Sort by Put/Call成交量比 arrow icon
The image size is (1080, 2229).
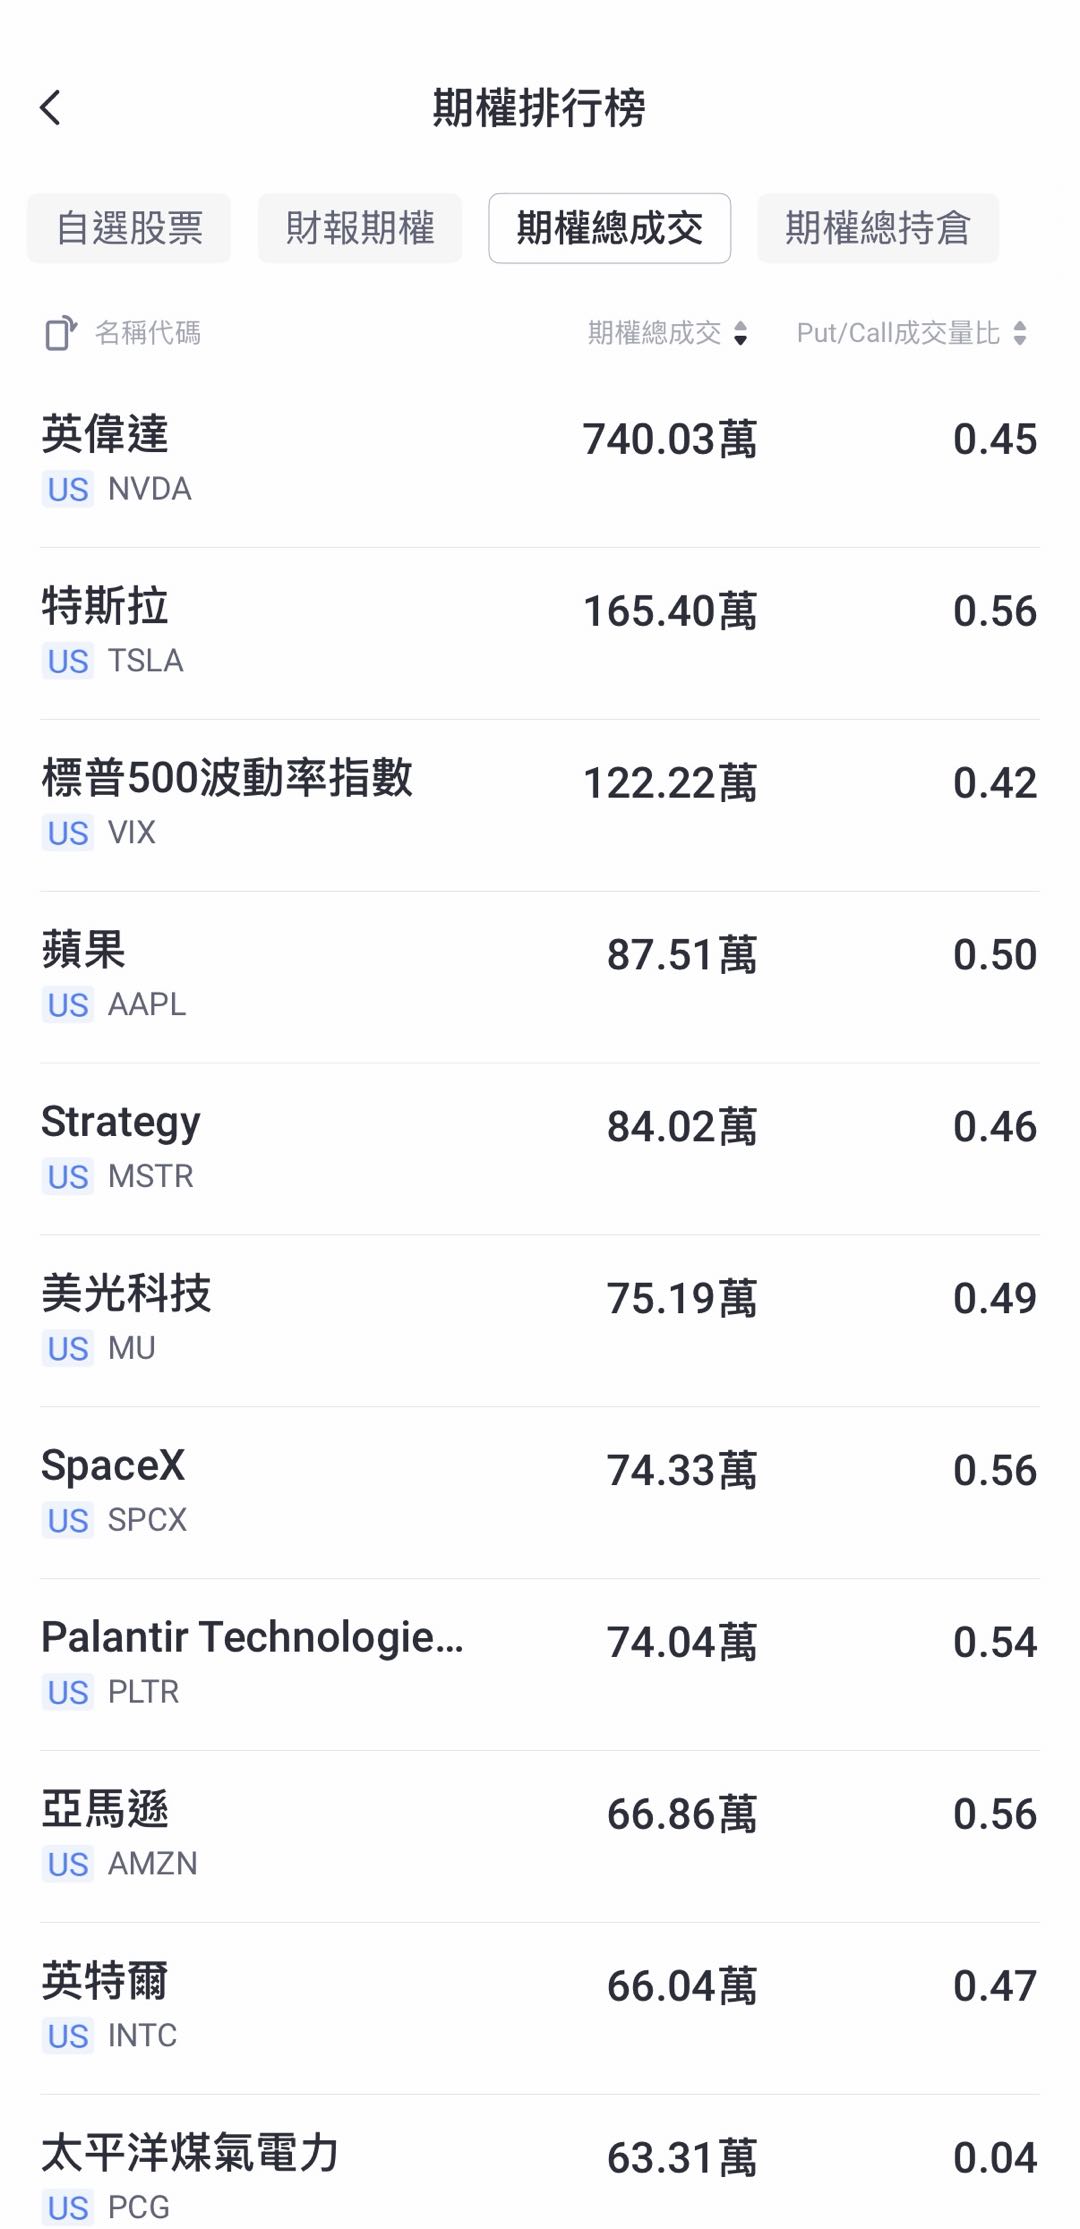tap(1019, 333)
